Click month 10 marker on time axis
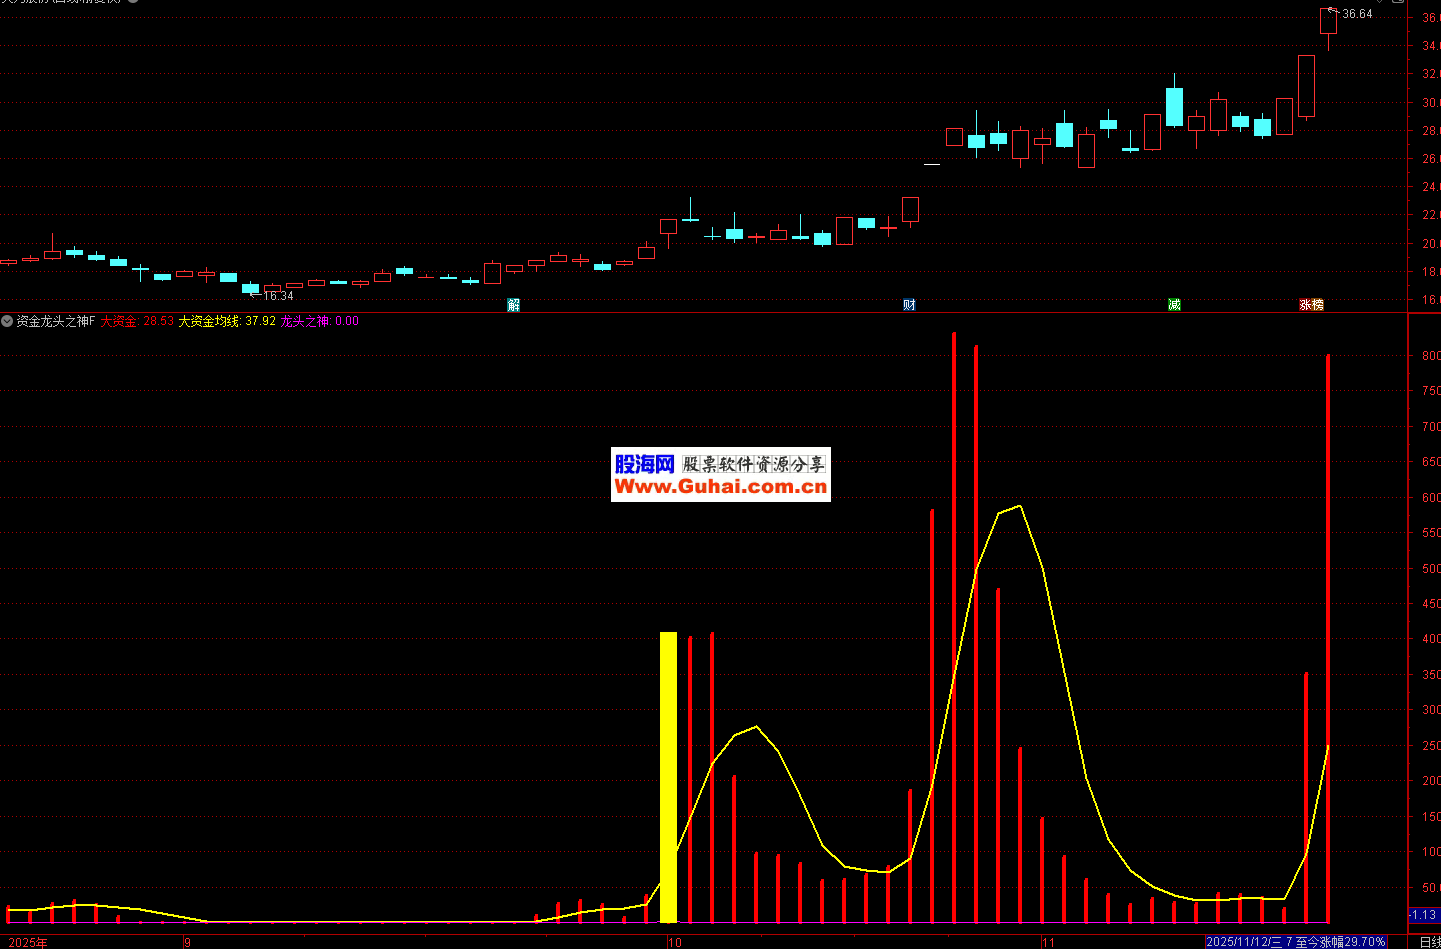Screen dimensions: 1441x949 675,942
